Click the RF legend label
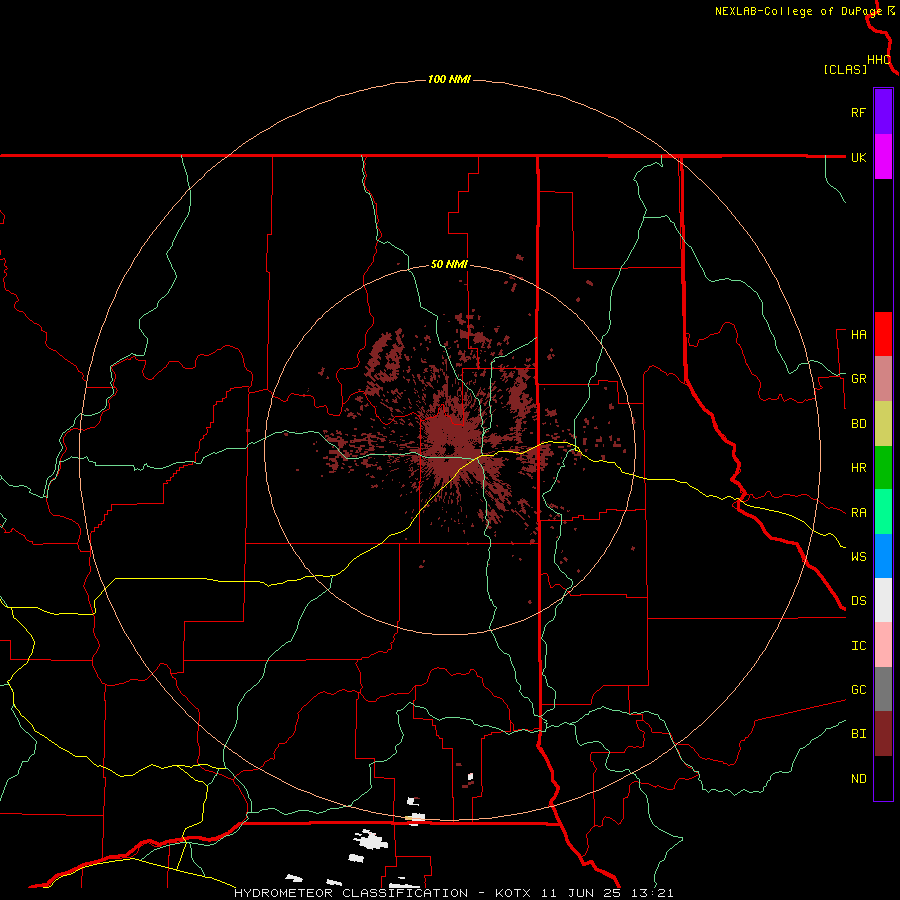 (858, 112)
